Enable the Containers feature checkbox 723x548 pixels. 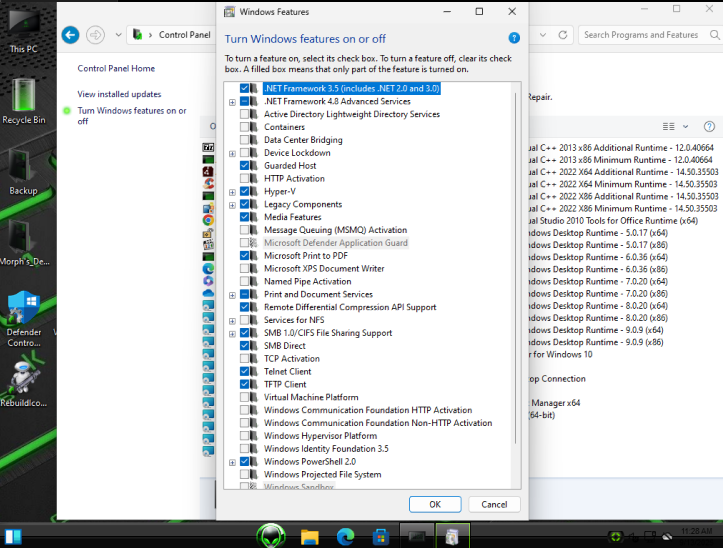click(244, 127)
